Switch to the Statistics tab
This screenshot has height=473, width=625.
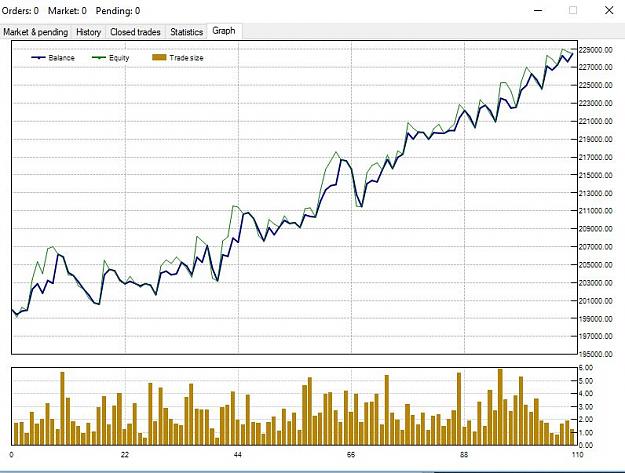pyautogui.click(x=187, y=32)
